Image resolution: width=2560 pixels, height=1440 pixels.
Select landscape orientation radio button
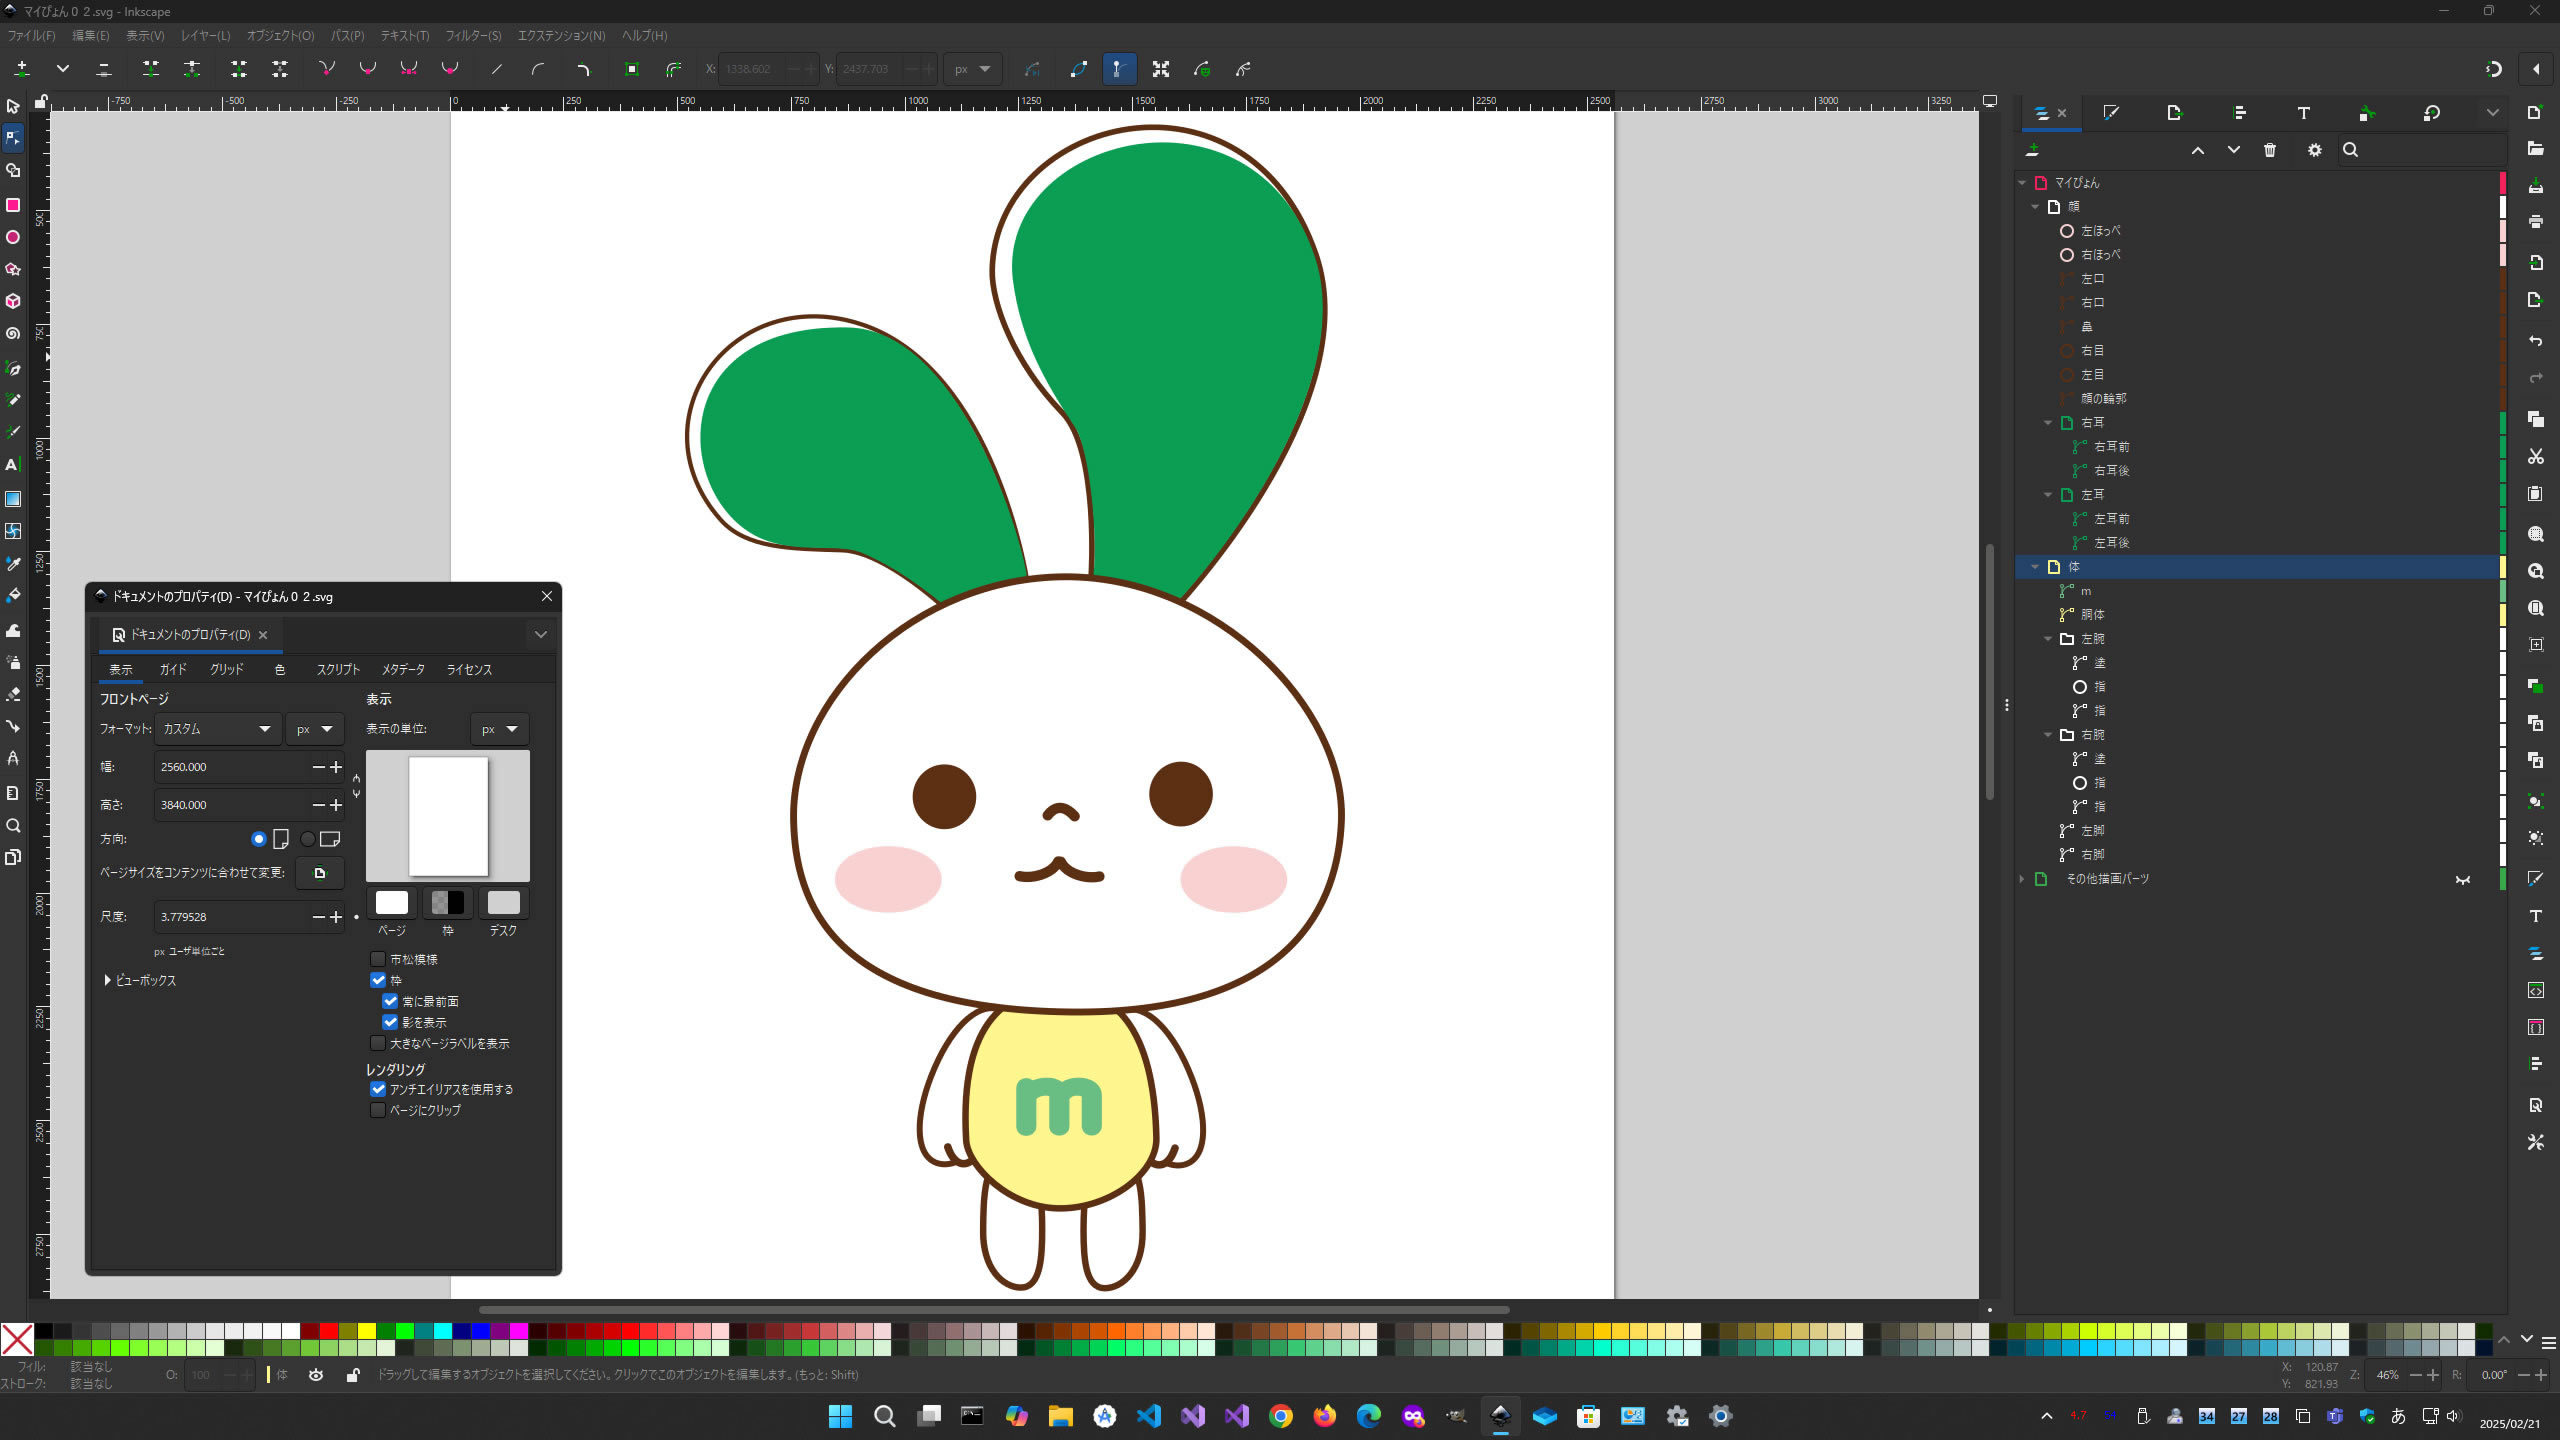tap(308, 839)
